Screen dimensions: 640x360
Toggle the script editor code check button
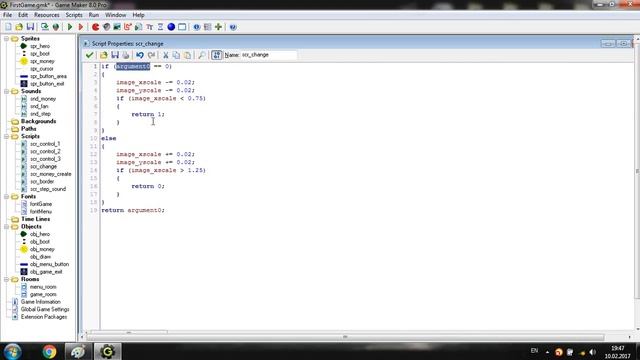(217, 55)
